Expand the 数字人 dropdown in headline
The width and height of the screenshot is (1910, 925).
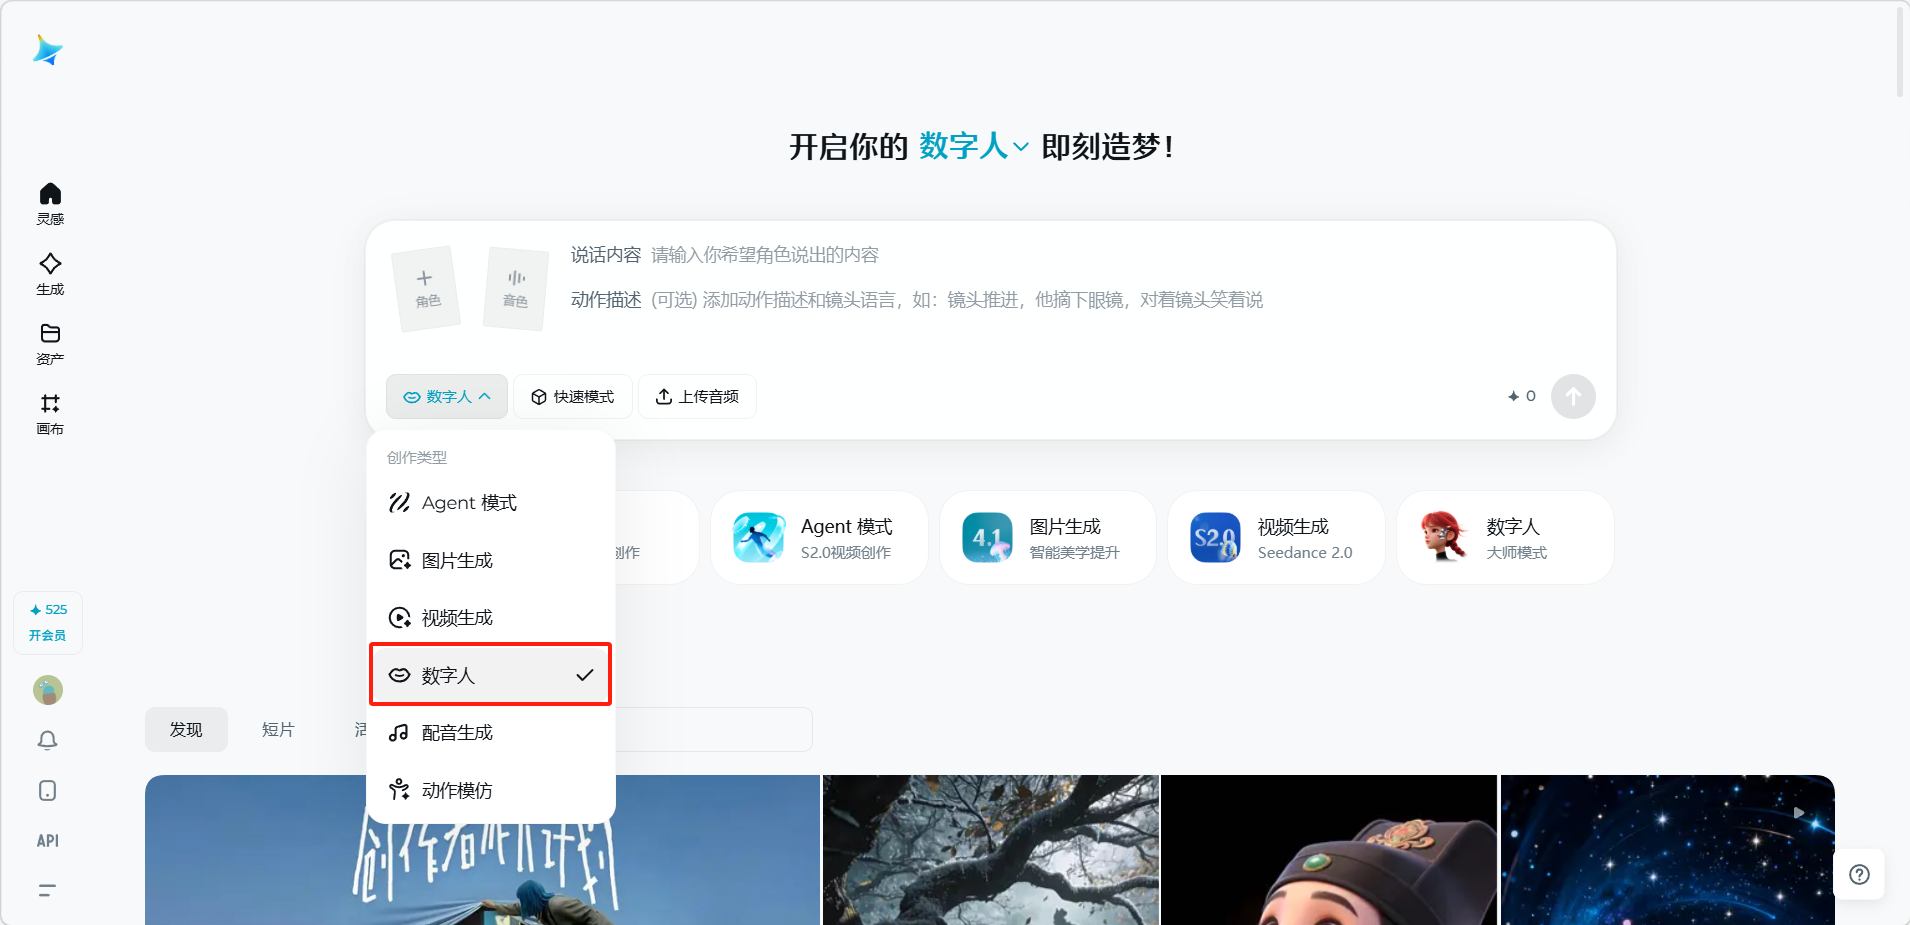click(973, 147)
